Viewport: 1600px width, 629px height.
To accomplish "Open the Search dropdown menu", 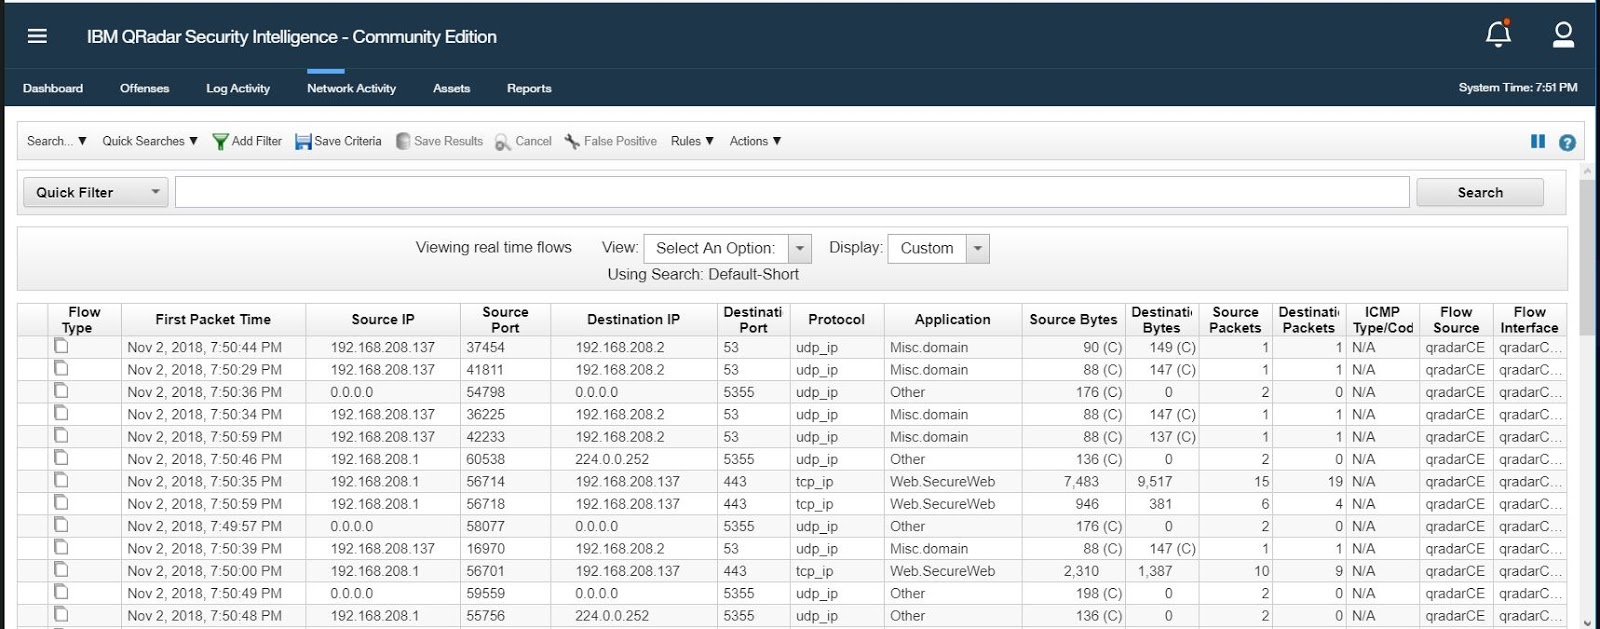I will [57, 141].
